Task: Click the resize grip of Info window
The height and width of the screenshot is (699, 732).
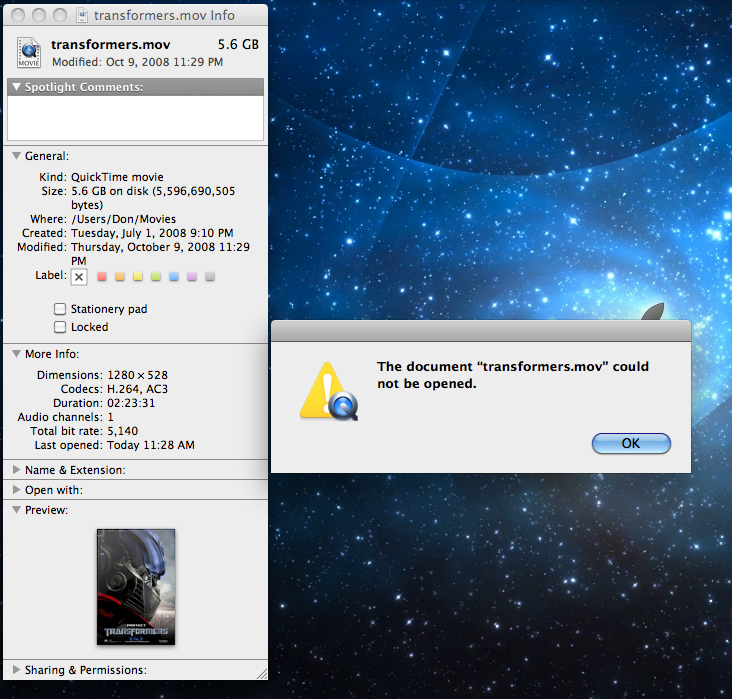Action: tap(262, 674)
